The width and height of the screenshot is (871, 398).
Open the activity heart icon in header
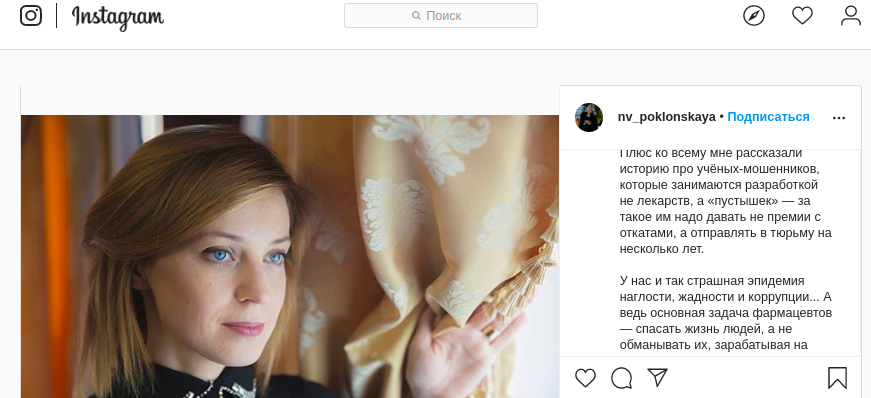pyautogui.click(x=802, y=16)
